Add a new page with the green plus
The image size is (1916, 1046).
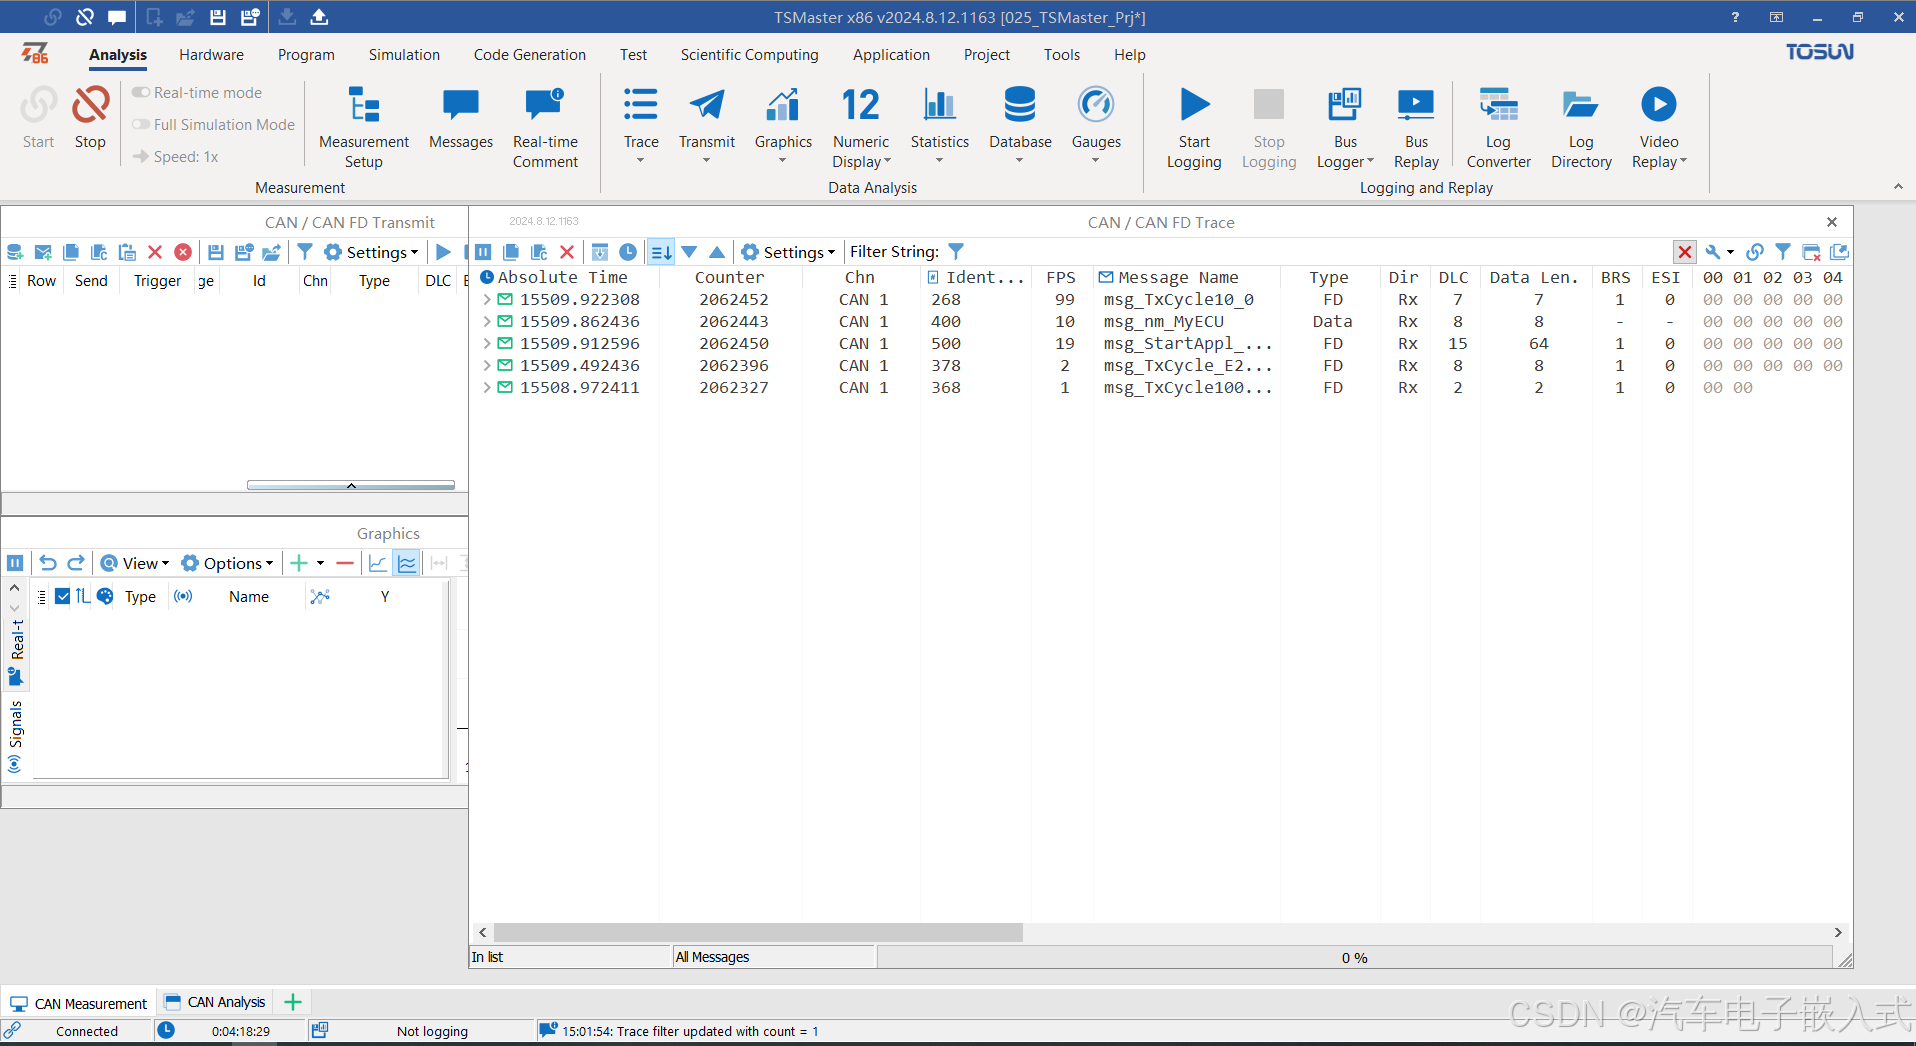(x=293, y=1002)
